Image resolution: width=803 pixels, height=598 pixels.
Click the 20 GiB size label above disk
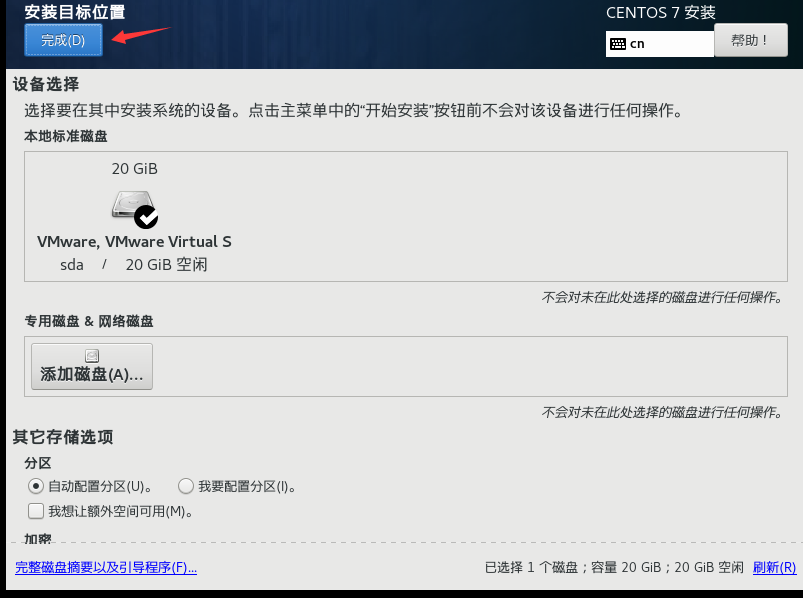click(x=135, y=169)
